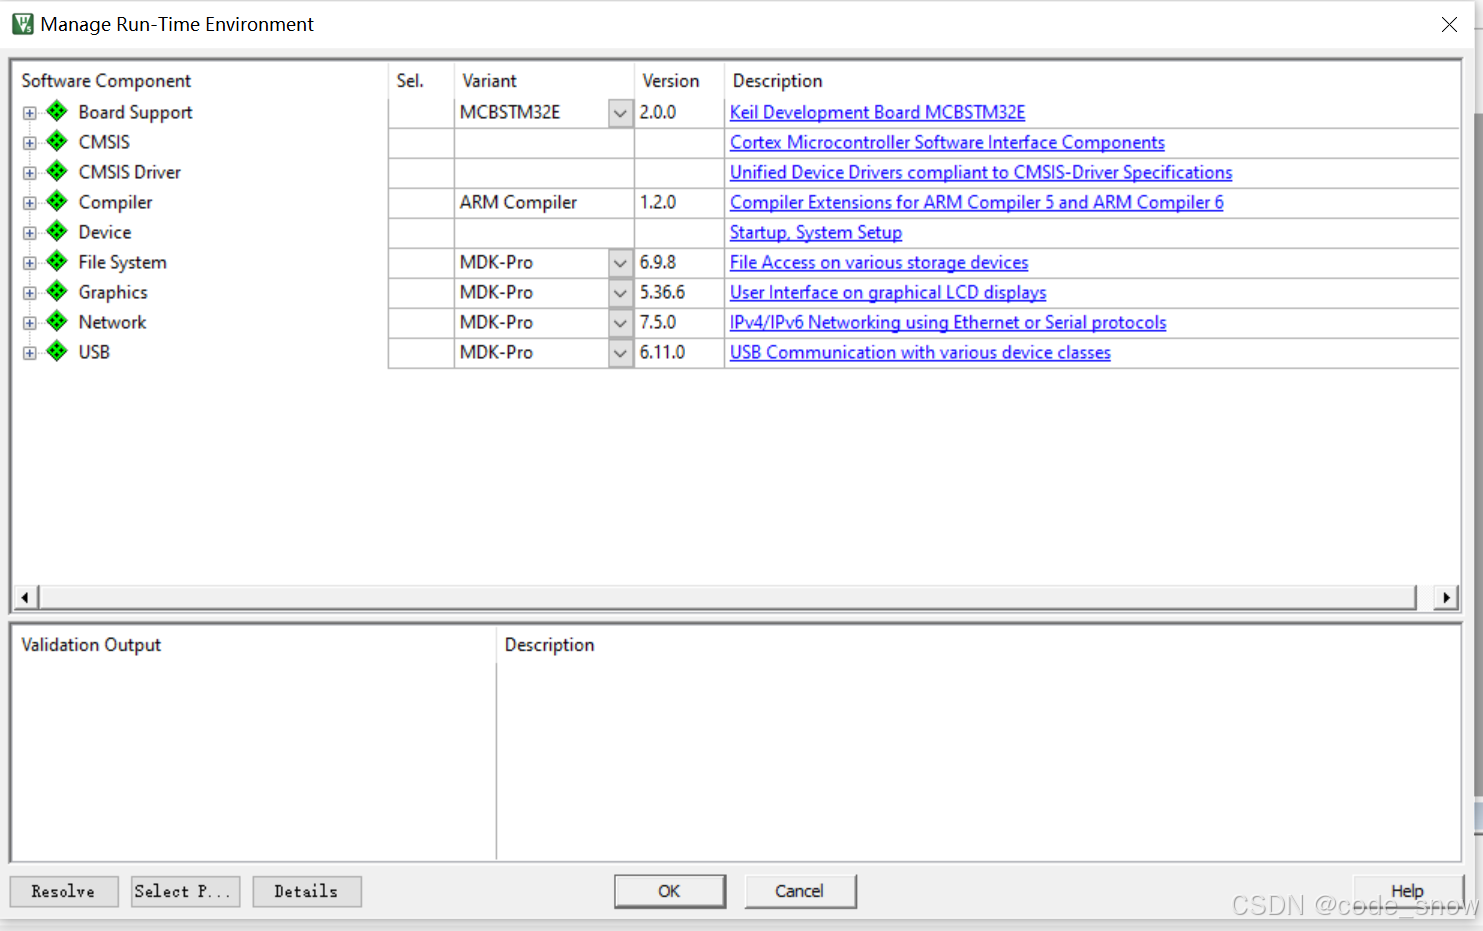Click the horizontal scrollbar right arrow
Screen dimensions: 1483x931
coord(1445,598)
